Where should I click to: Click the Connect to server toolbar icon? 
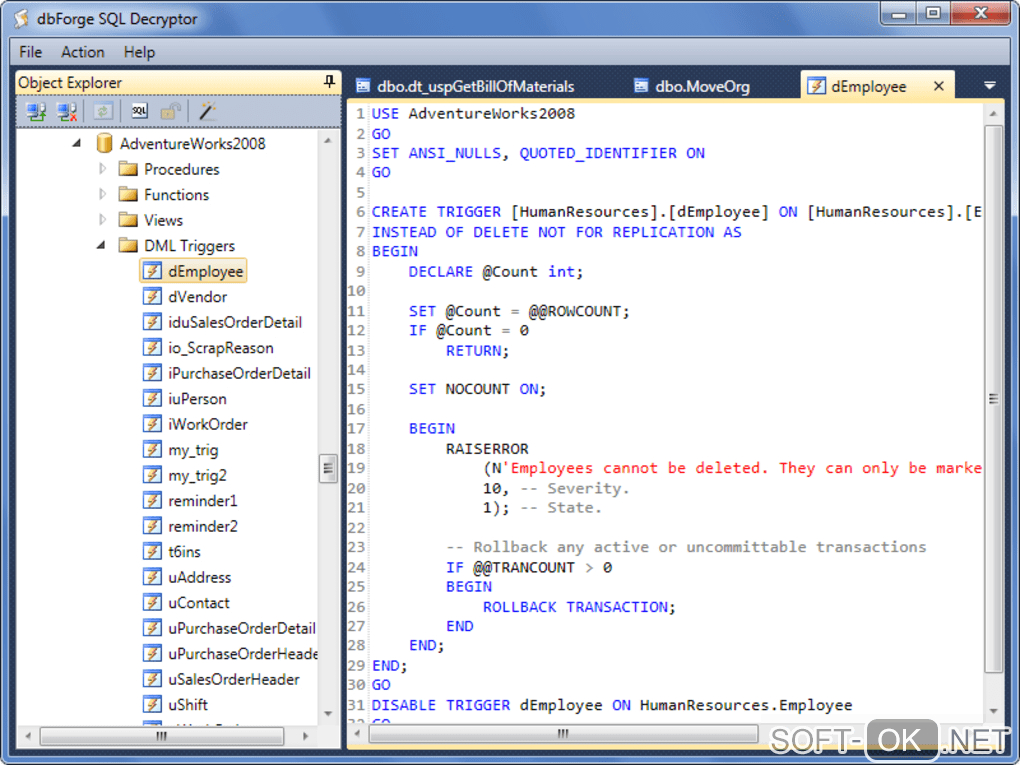tap(37, 112)
